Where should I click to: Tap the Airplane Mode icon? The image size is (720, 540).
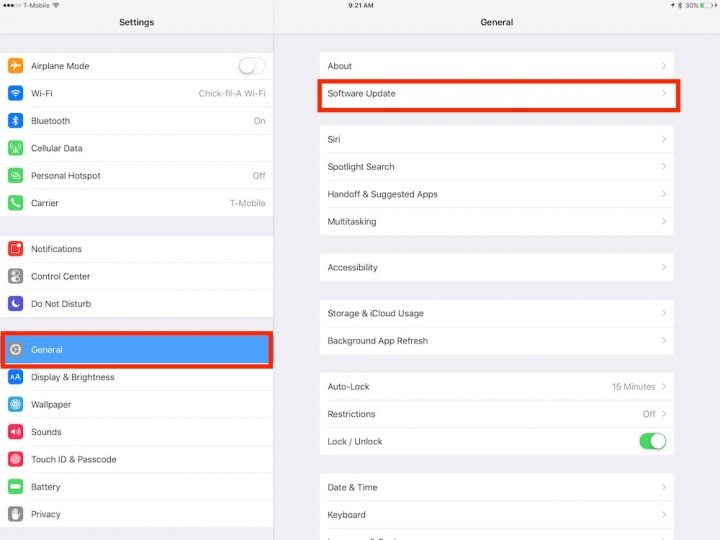[x=15, y=66]
